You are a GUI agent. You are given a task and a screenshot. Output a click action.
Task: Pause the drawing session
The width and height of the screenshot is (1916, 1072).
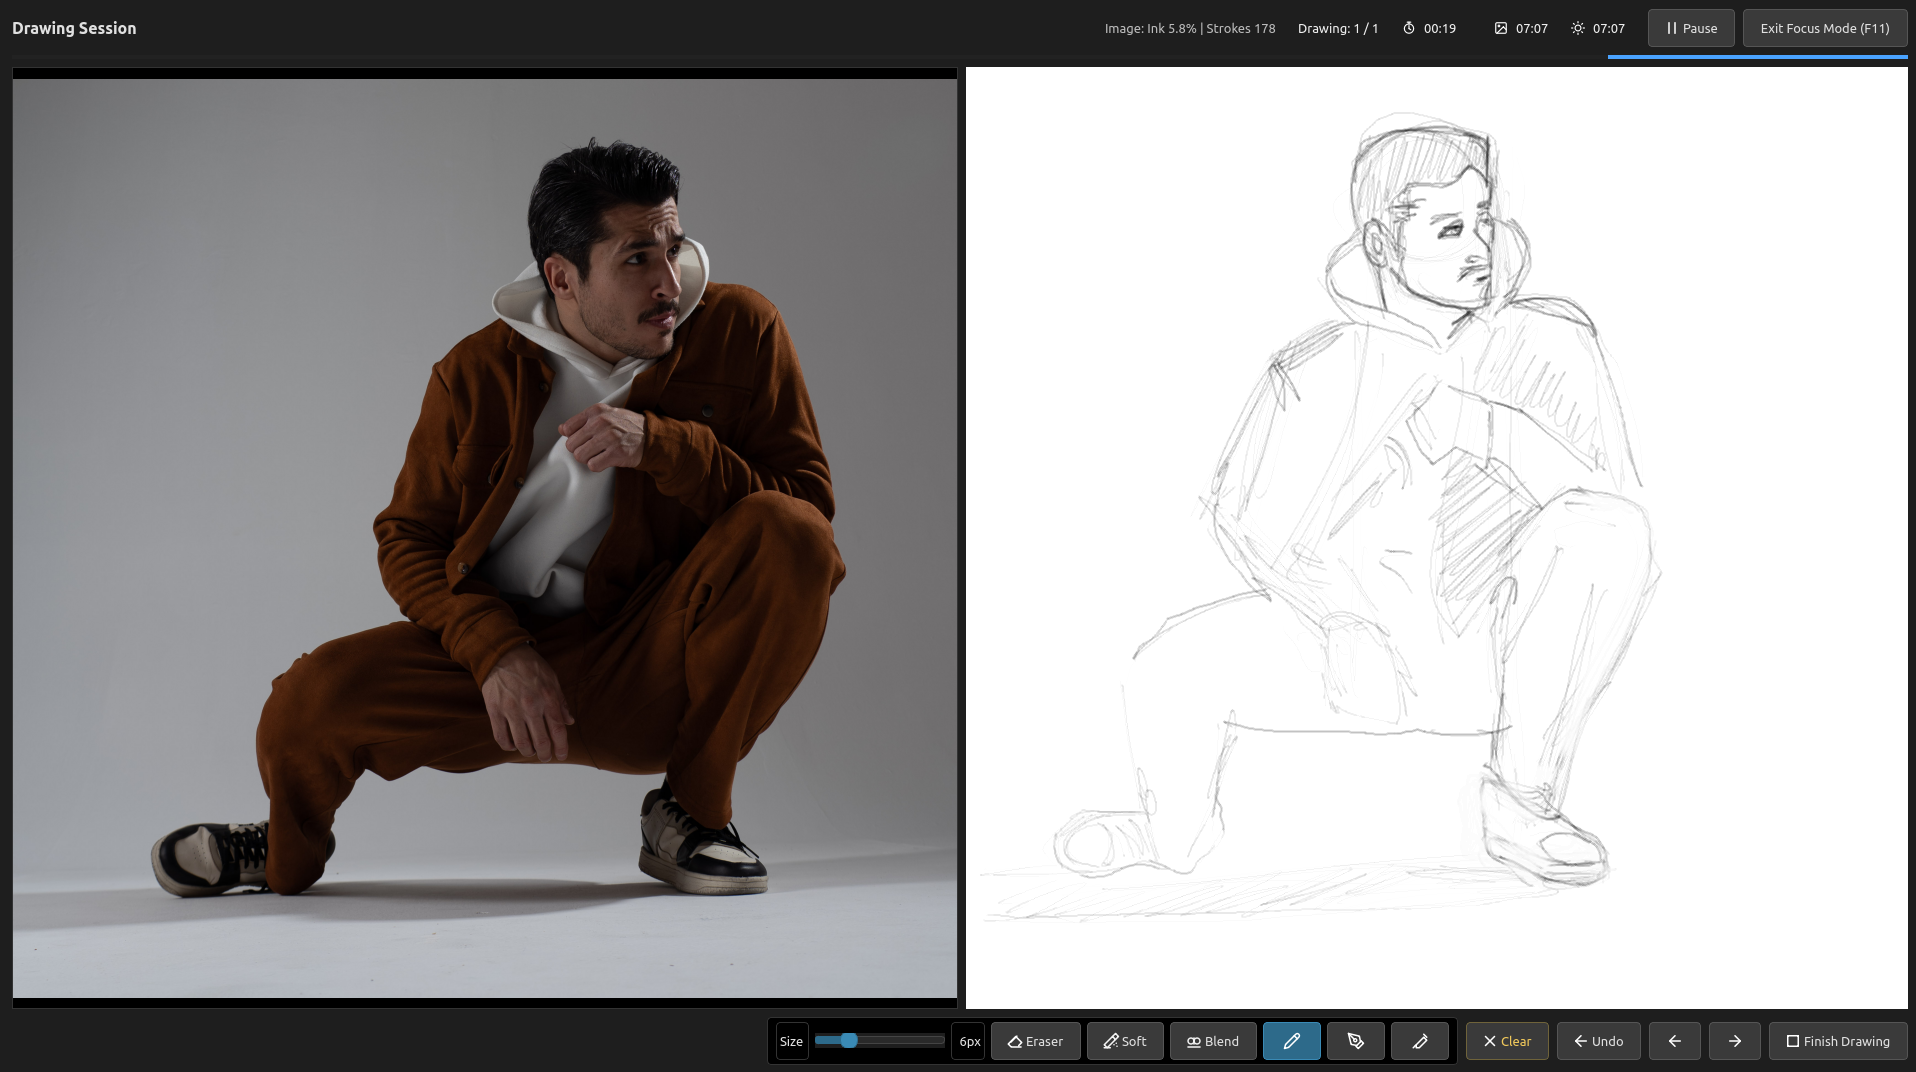click(1691, 28)
